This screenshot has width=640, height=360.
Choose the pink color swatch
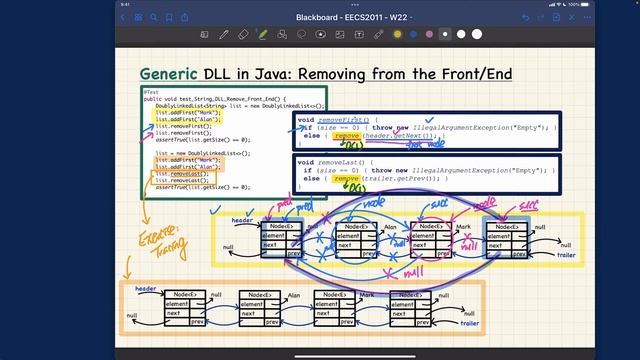point(429,35)
